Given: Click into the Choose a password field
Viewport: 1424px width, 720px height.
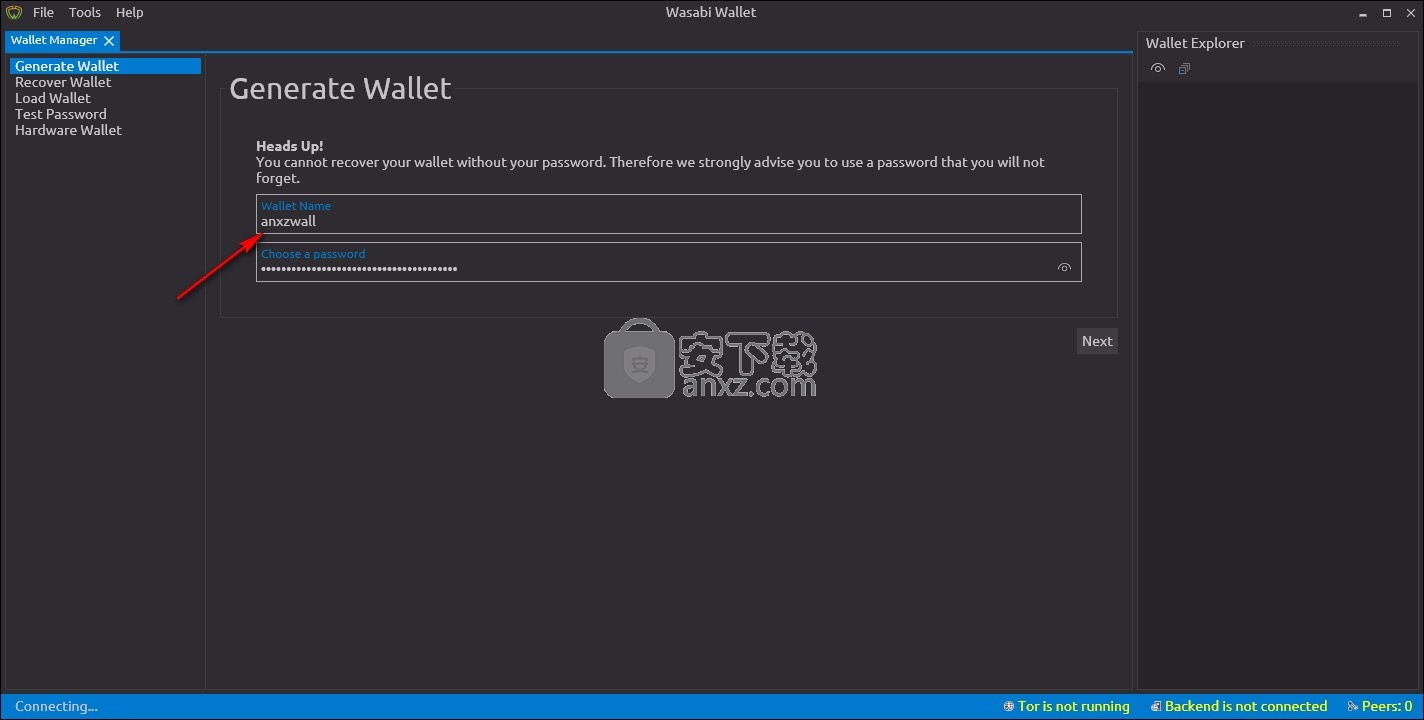Looking at the screenshot, I should point(668,262).
